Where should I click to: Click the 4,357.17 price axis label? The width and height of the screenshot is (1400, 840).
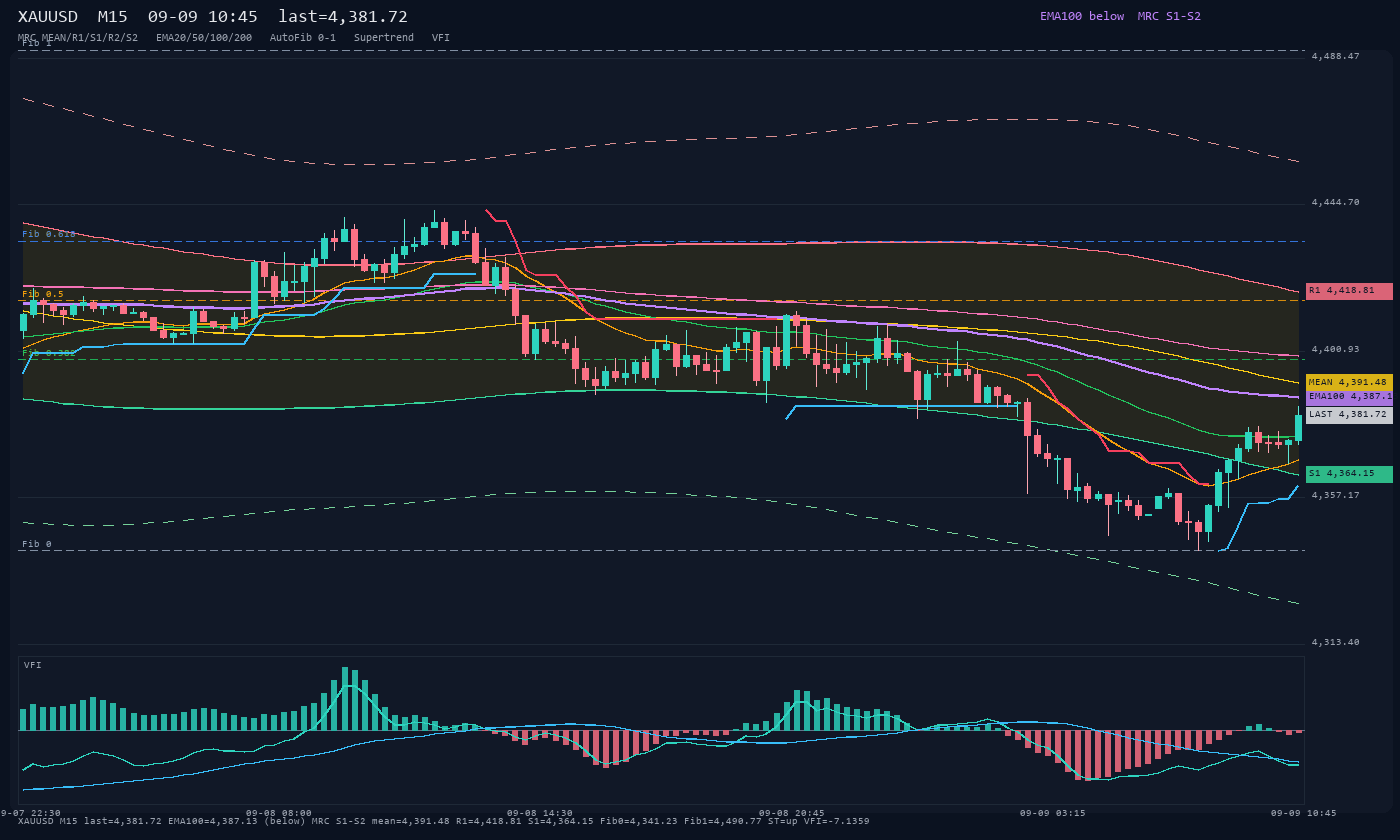(x=1336, y=495)
